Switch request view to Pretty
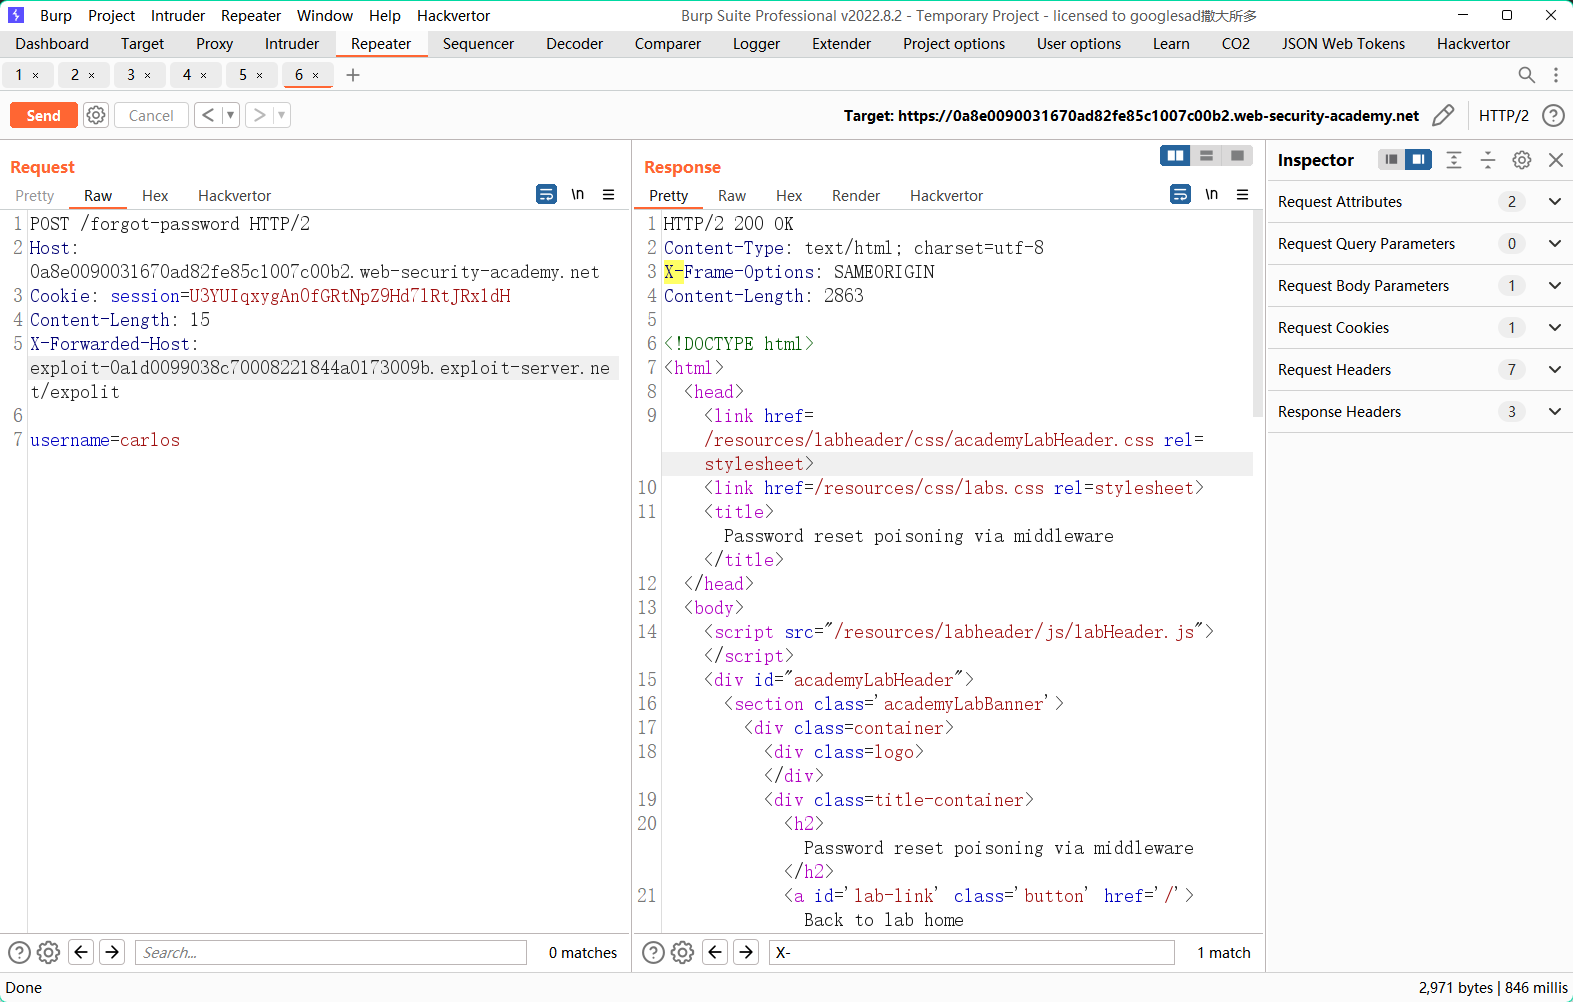This screenshot has width=1573, height=1002. [35, 196]
